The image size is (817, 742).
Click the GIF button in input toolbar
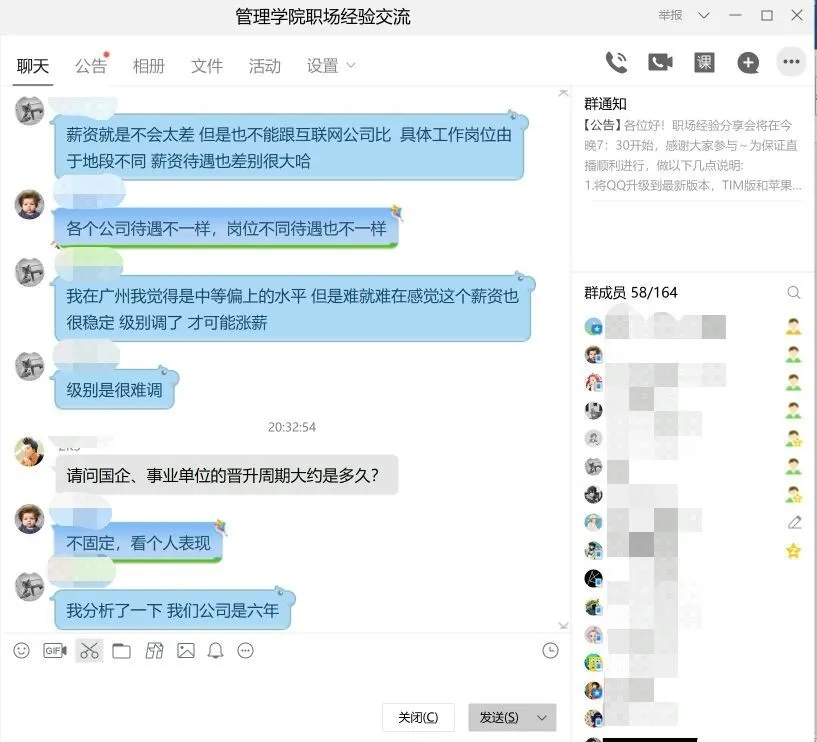[55, 651]
